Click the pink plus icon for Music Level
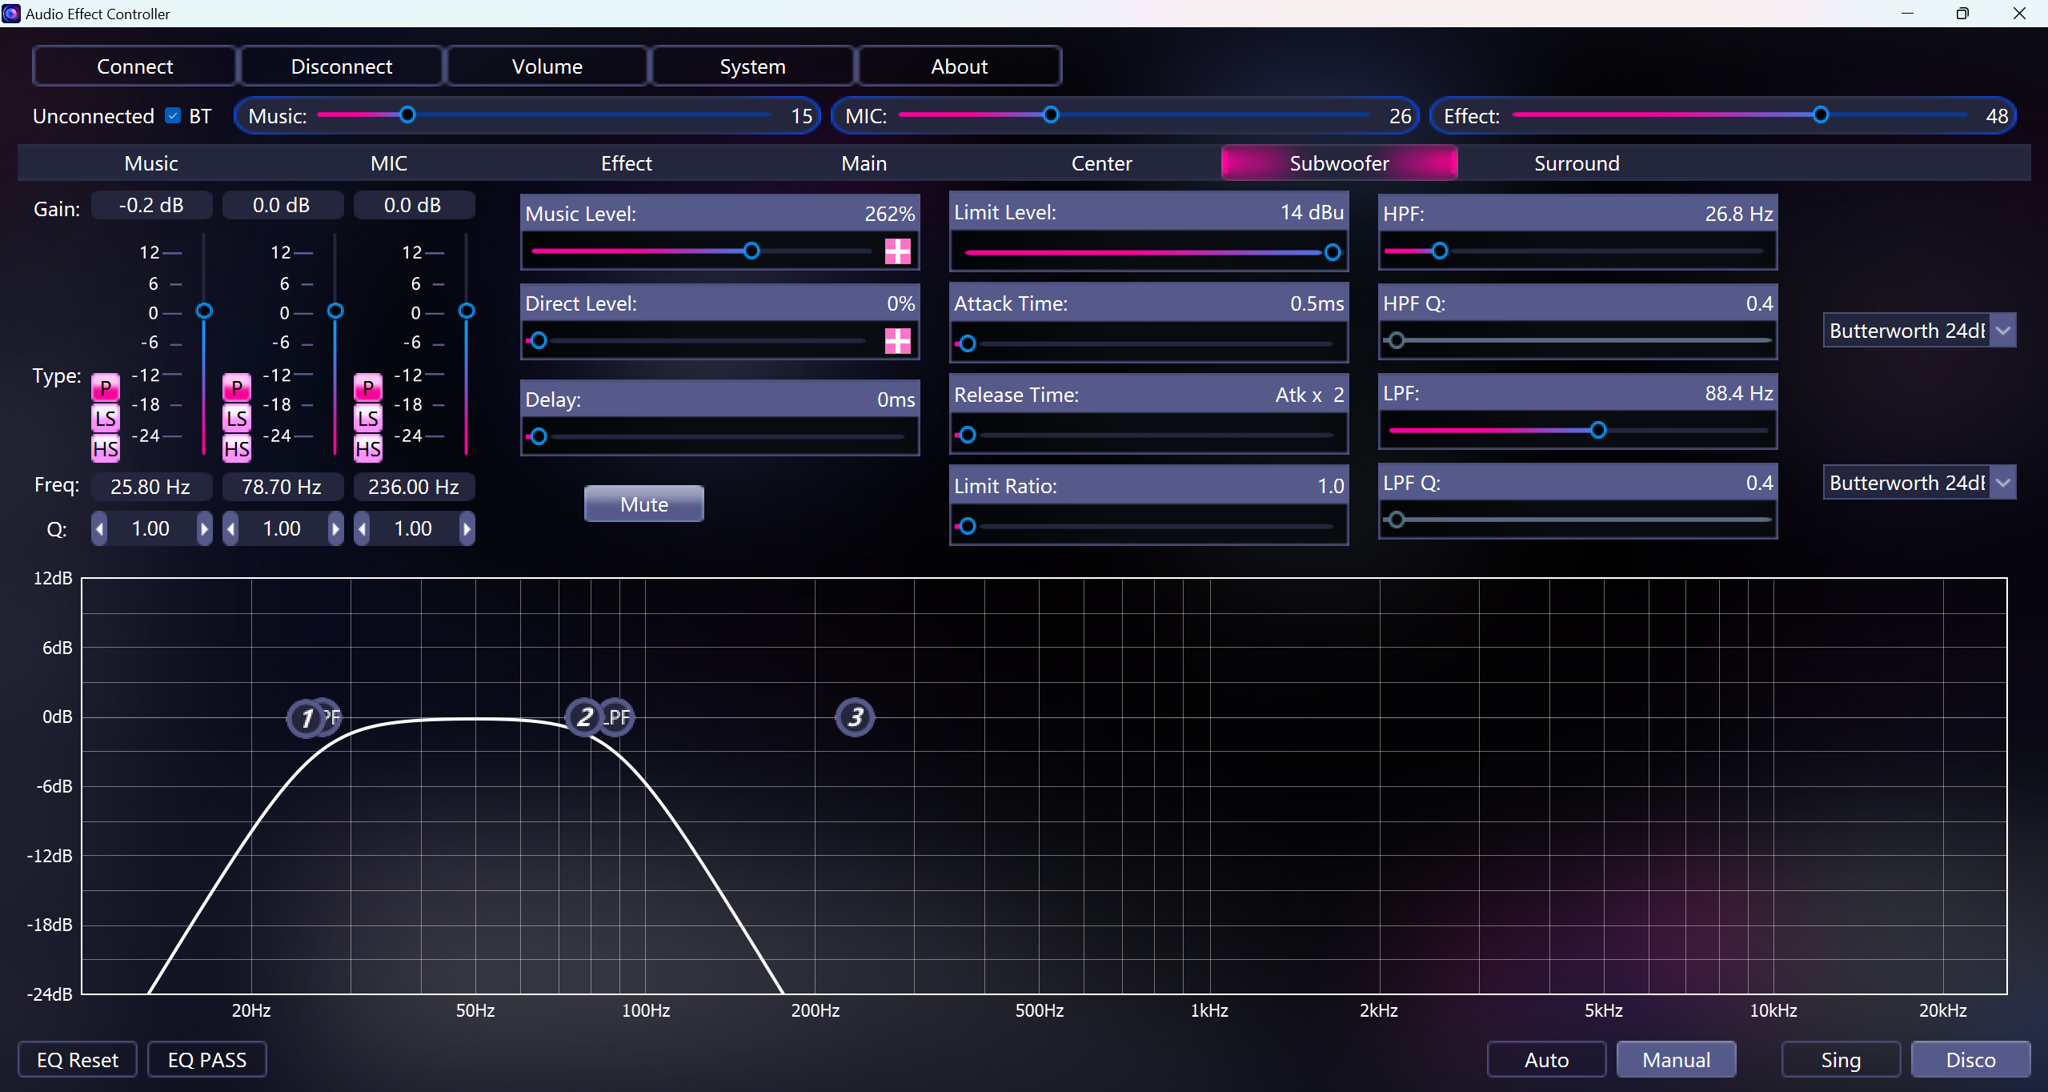Viewport: 2048px width, 1092px height. point(898,251)
